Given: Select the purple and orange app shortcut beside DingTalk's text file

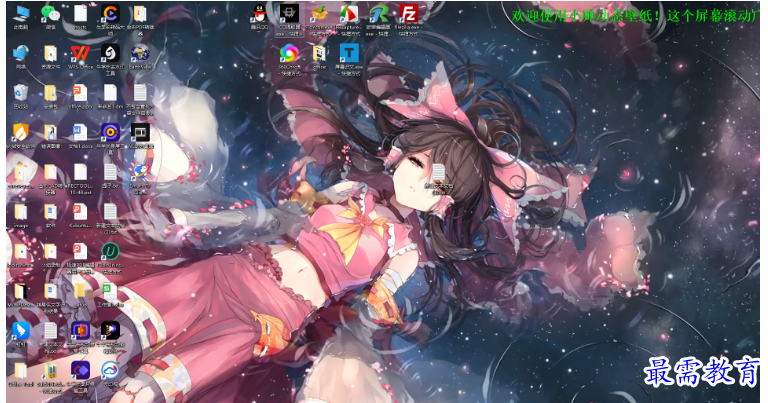Looking at the screenshot, I should coord(80,331).
